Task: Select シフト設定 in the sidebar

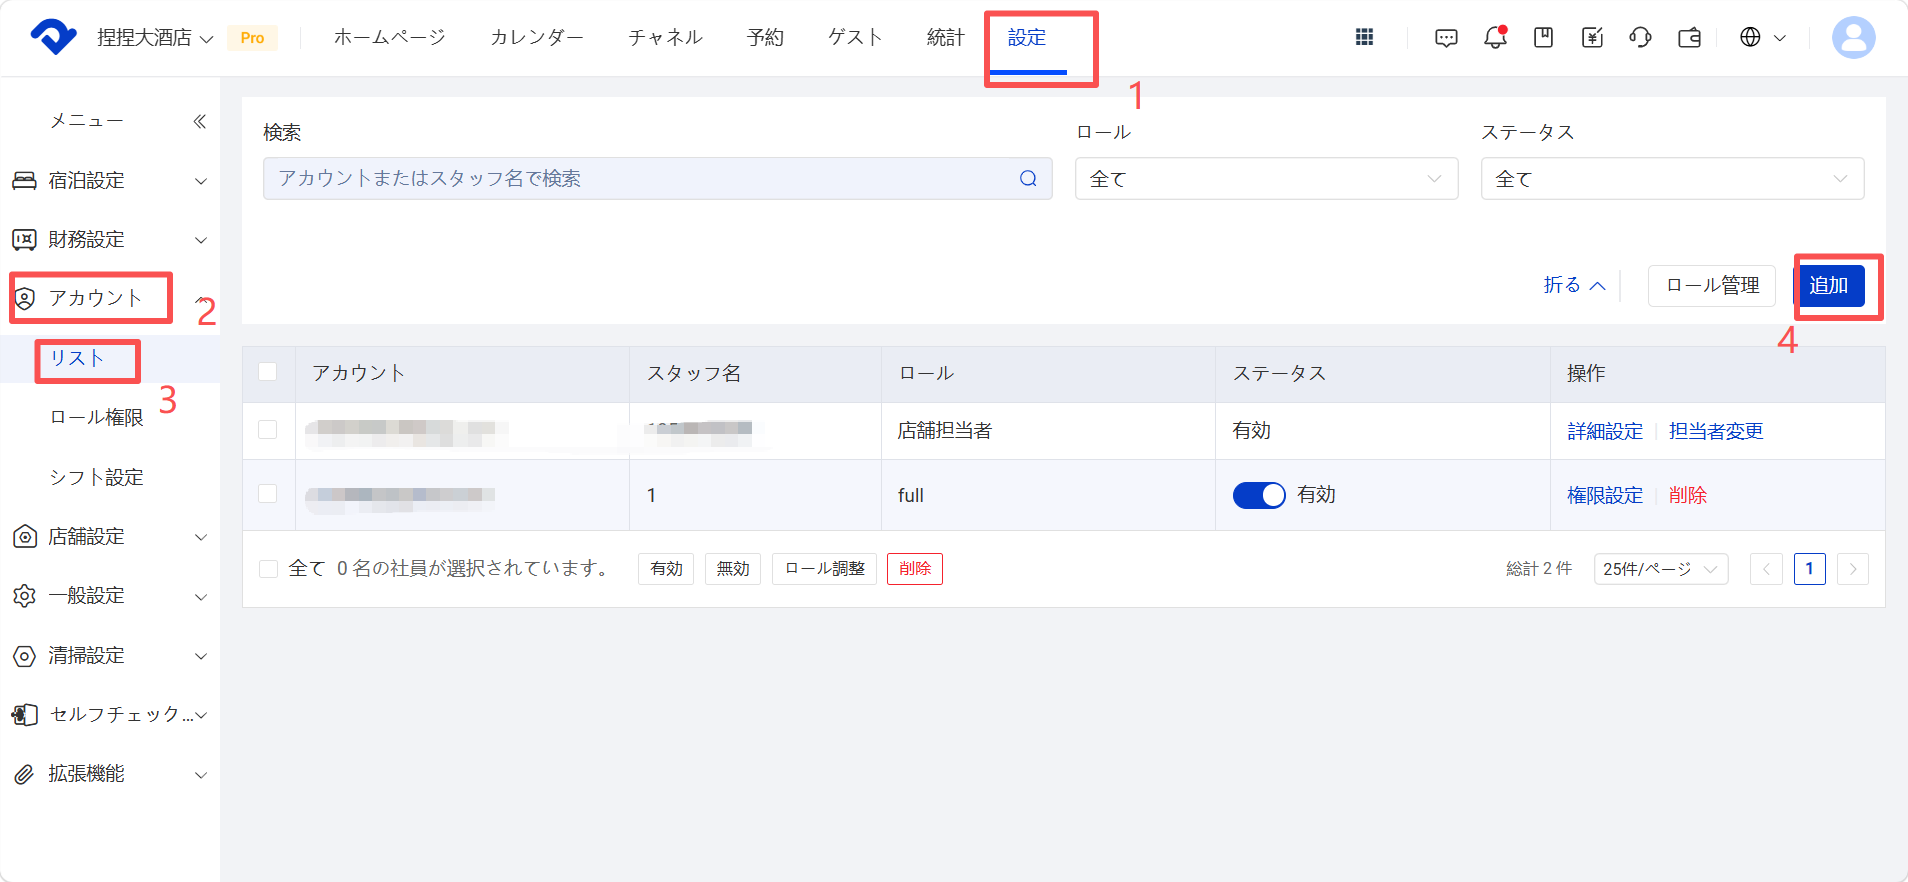Action: pos(97,478)
